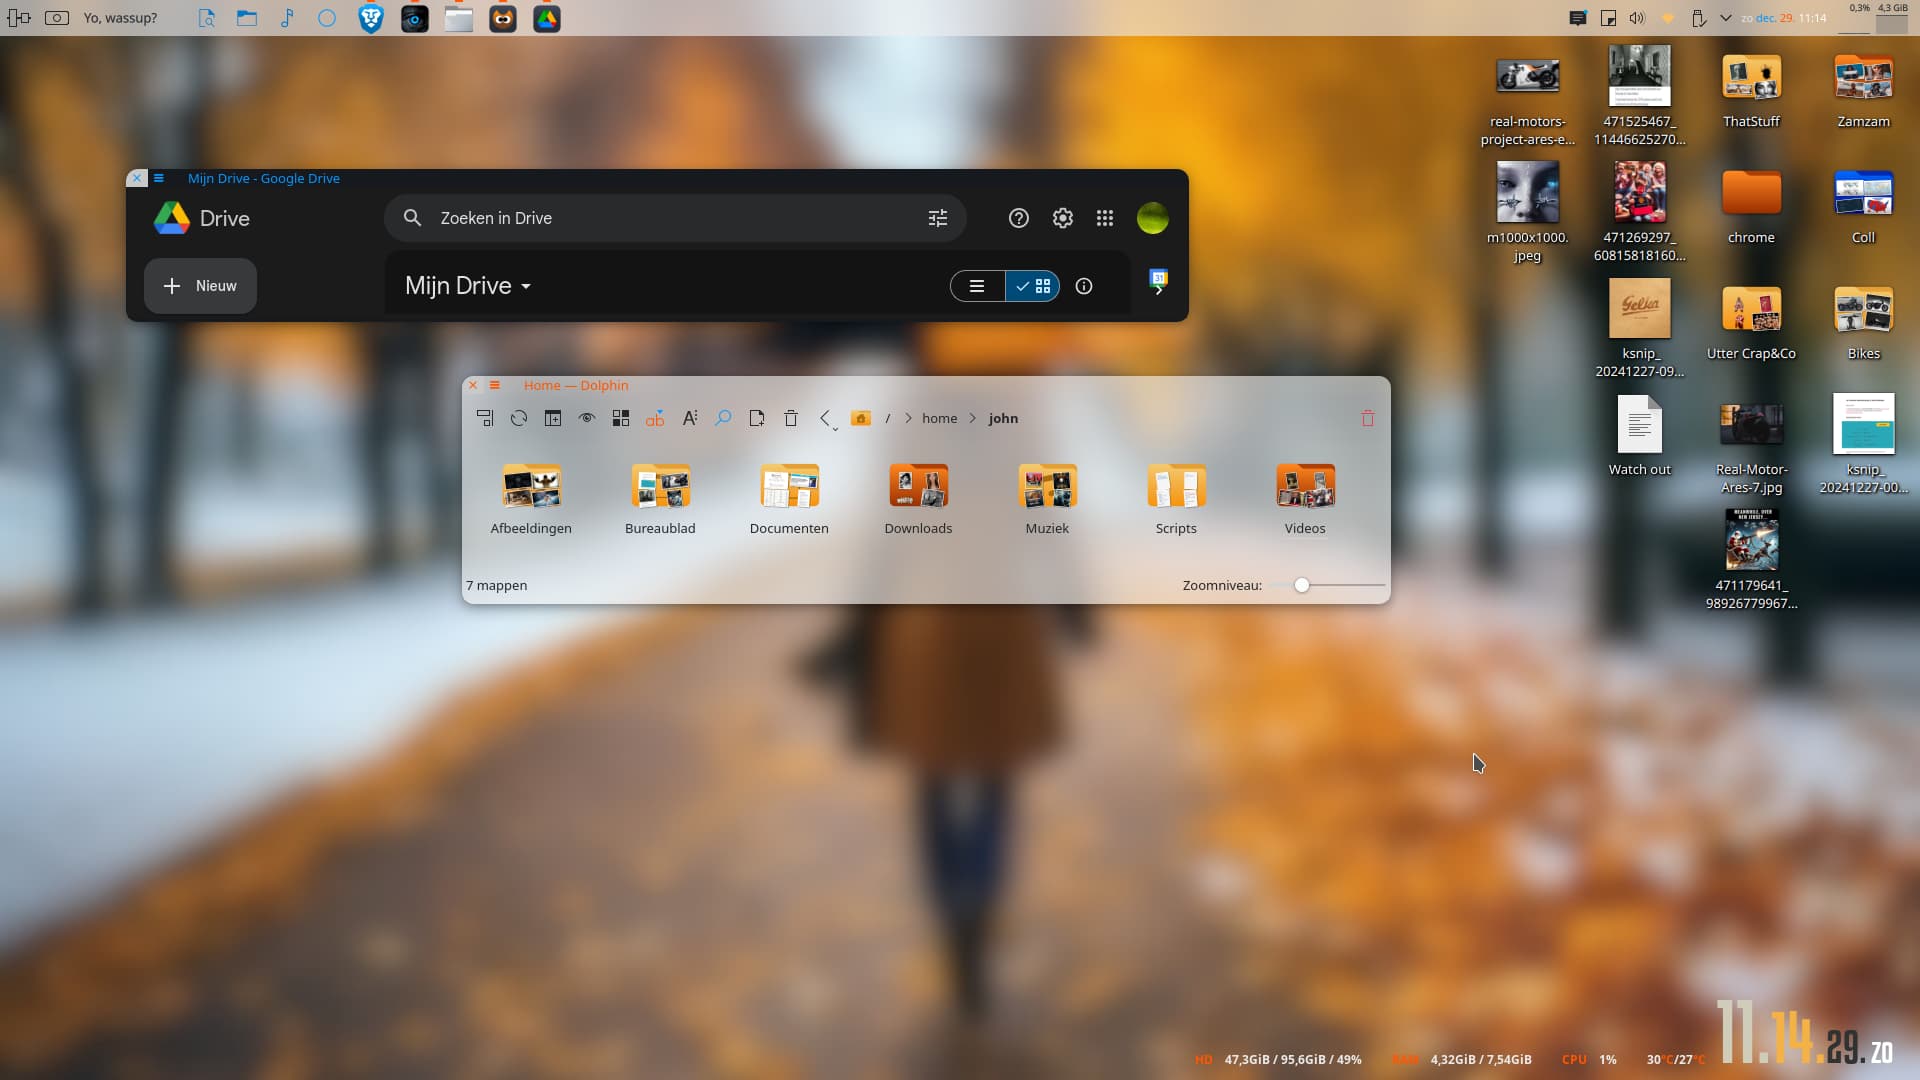This screenshot has width=1920, height=1080.
Task: Select the Videos folder
Action: click(x=1305, y=499)
